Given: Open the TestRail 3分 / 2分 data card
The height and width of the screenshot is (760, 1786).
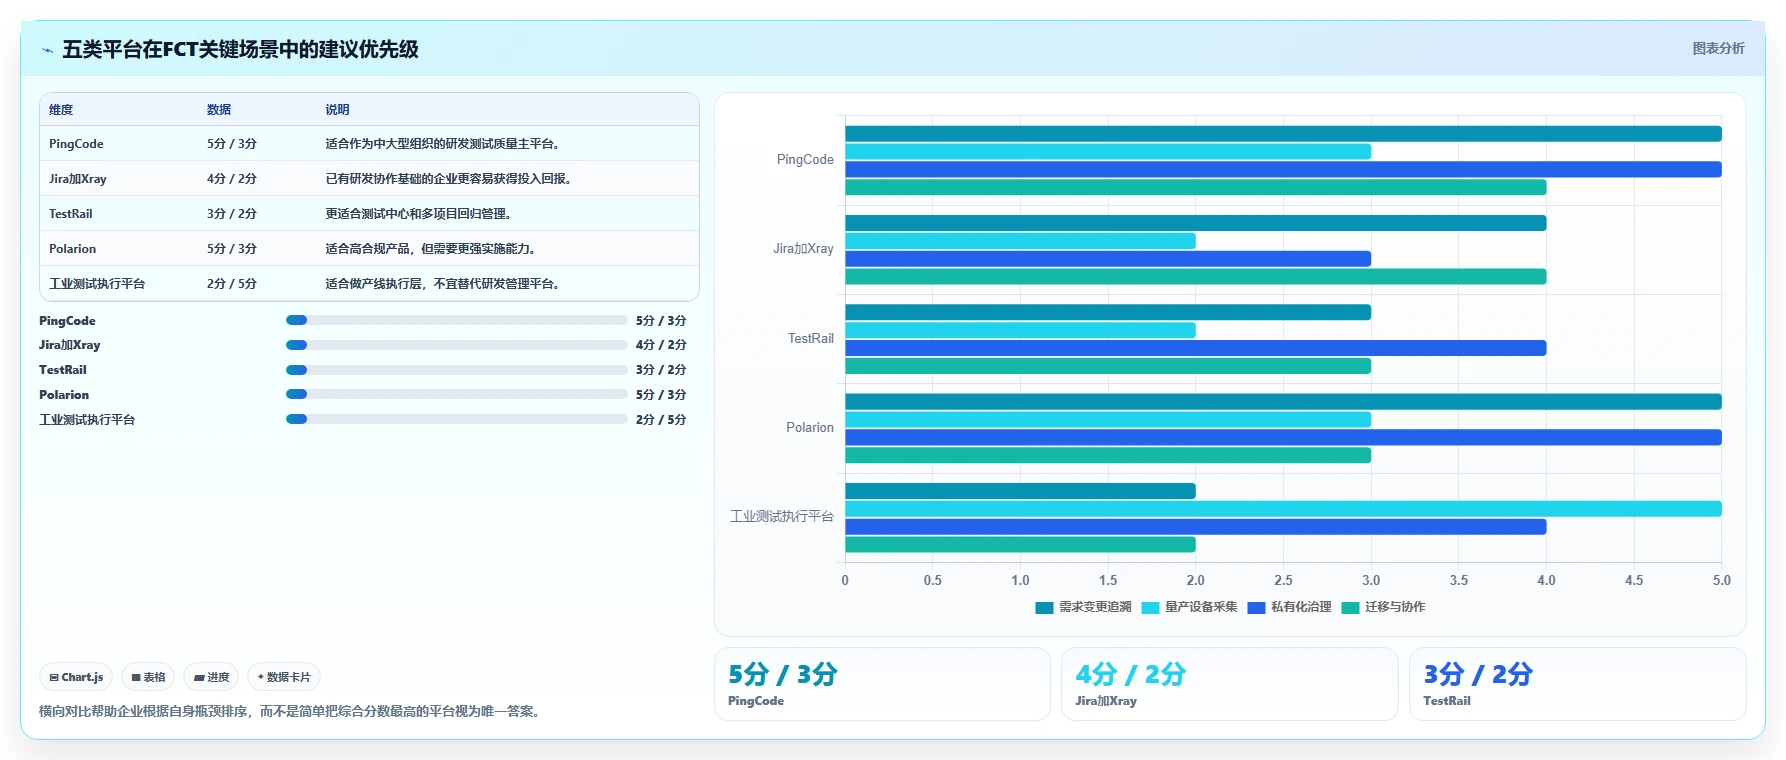Looking at the screenshot, I should point(1577,684).
